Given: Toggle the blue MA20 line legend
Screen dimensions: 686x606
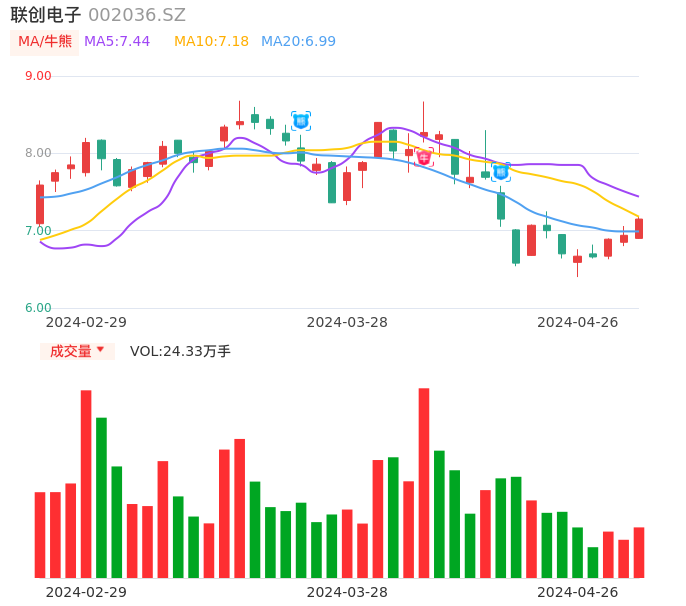Looking at the screenshot, I should [x=298, y=42].
